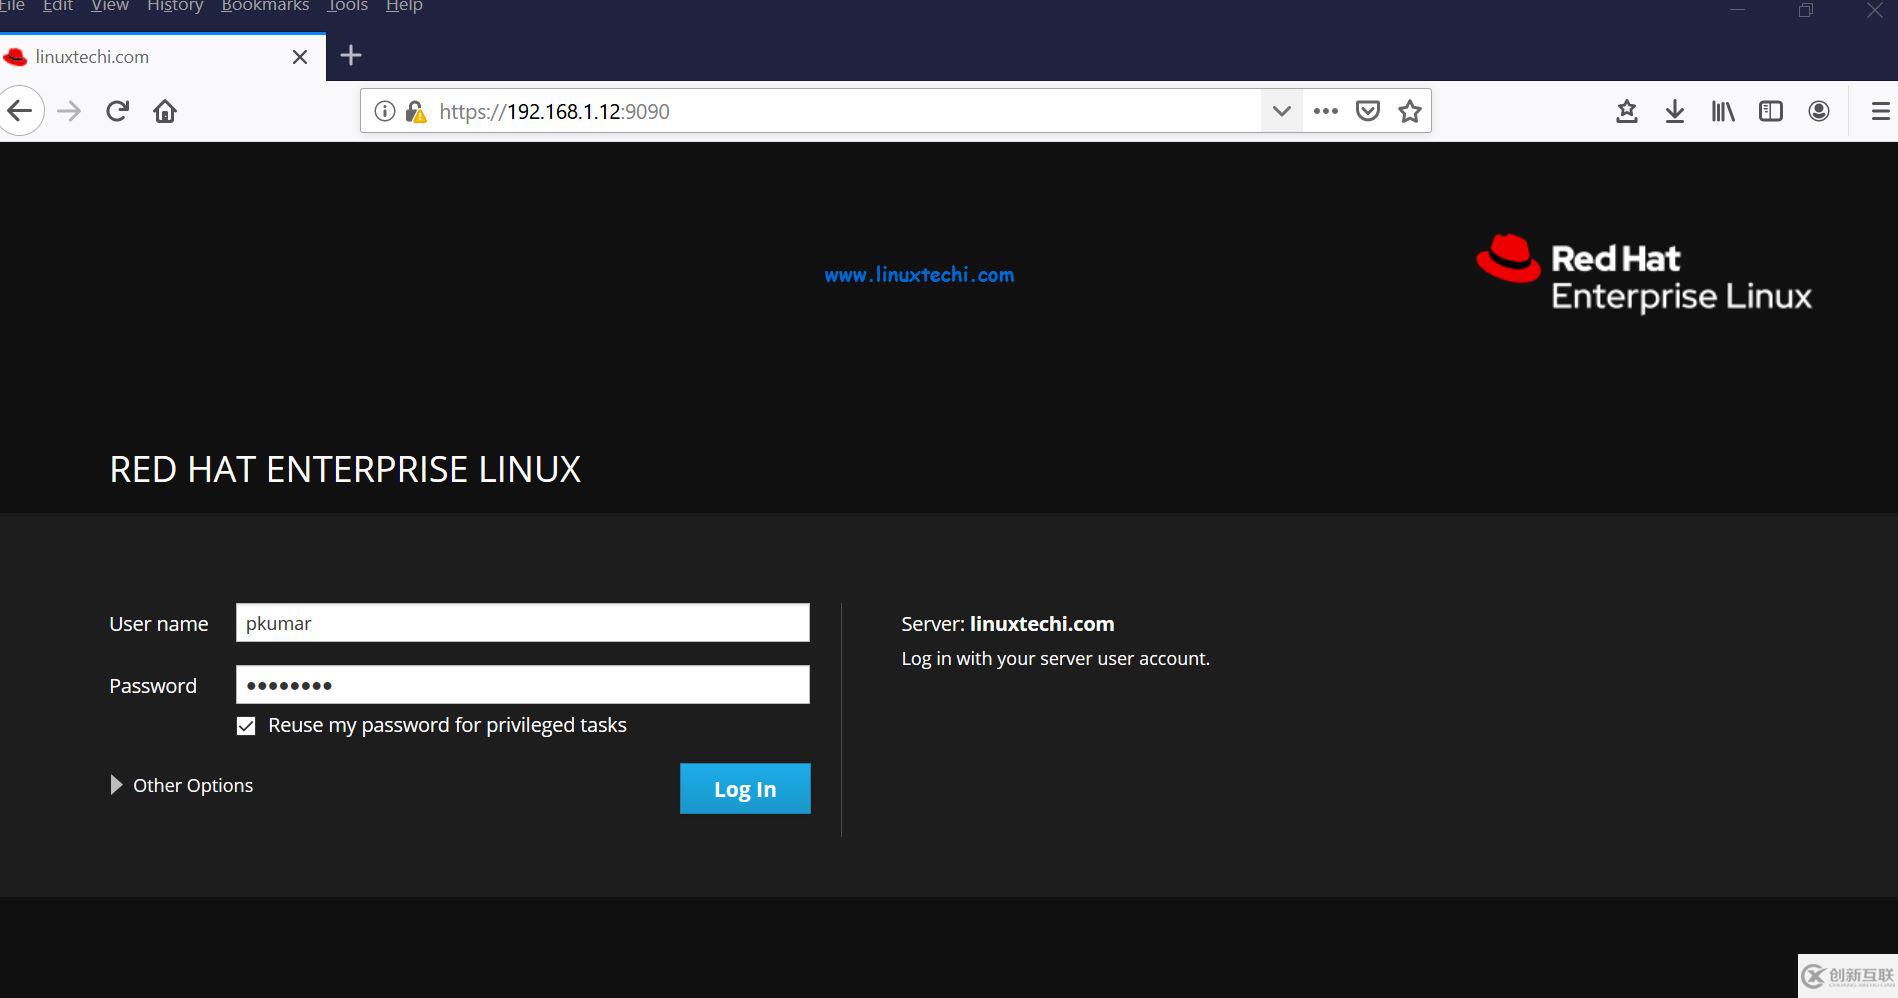Go back to the previous page
This screenshot has height=998, width=1898.
20,111
